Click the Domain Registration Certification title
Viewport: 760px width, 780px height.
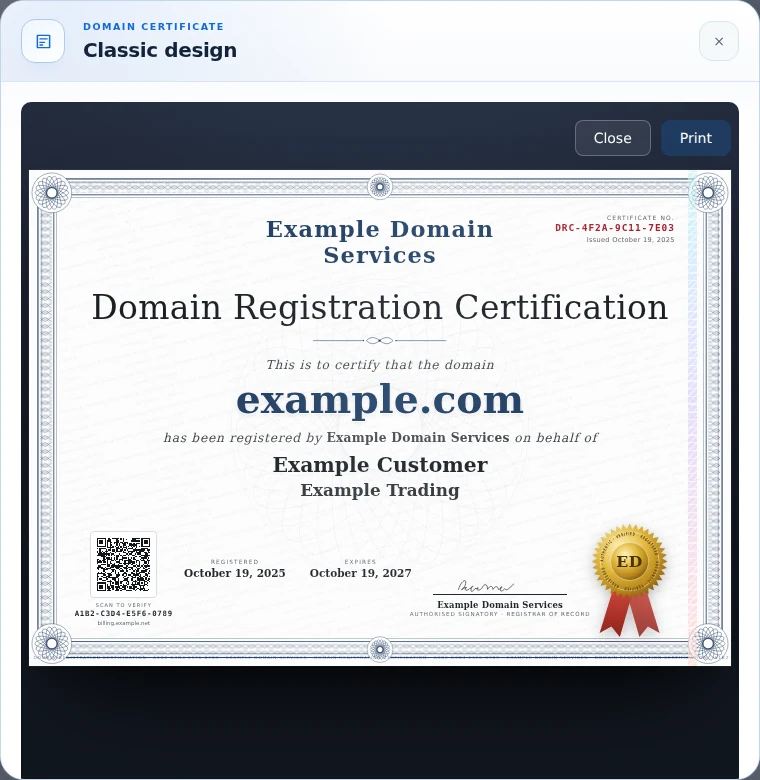point(380,307)
